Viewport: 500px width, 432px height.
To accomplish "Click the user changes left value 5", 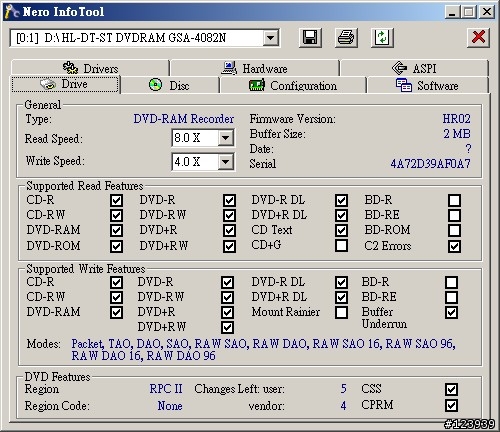I will (x=343, y=389).
